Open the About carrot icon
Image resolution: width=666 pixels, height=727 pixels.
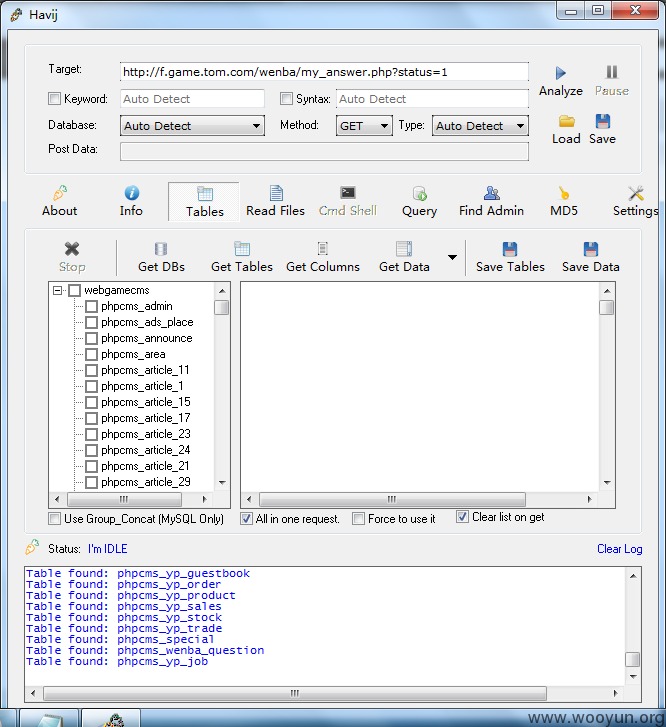60,193
